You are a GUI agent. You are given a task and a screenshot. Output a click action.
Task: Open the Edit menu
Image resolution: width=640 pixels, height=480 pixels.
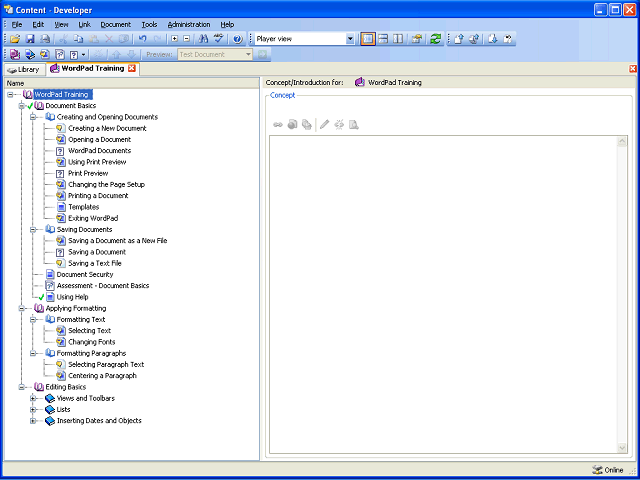[38, 24]
